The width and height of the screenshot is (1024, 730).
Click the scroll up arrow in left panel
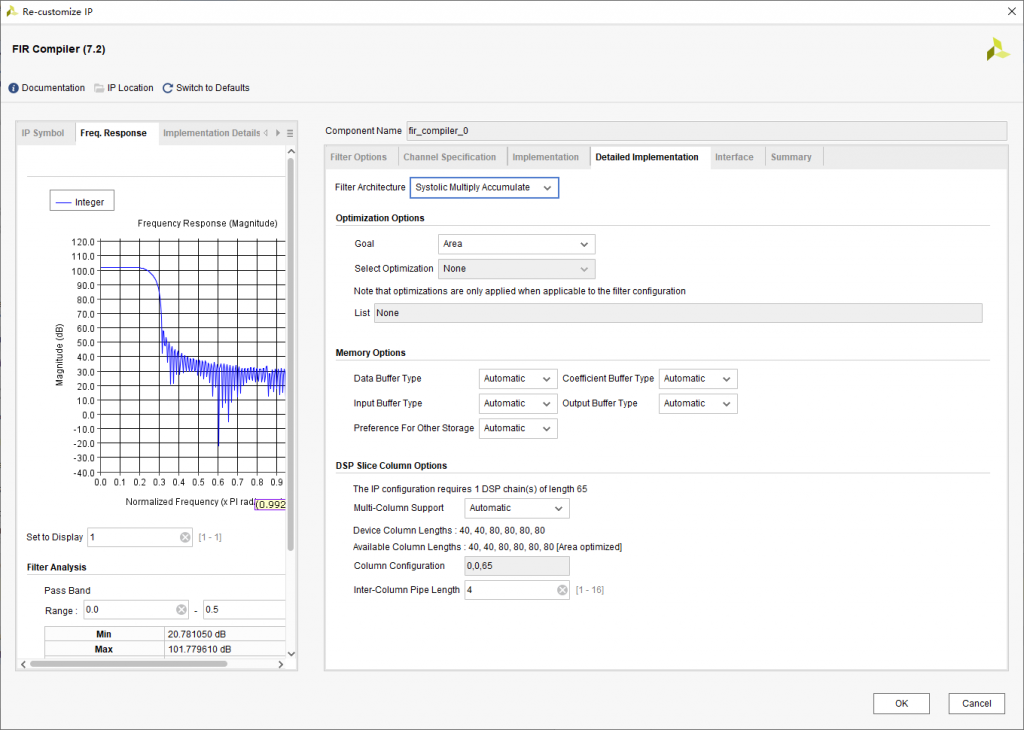pyautogui.click(x=291, y=151)
